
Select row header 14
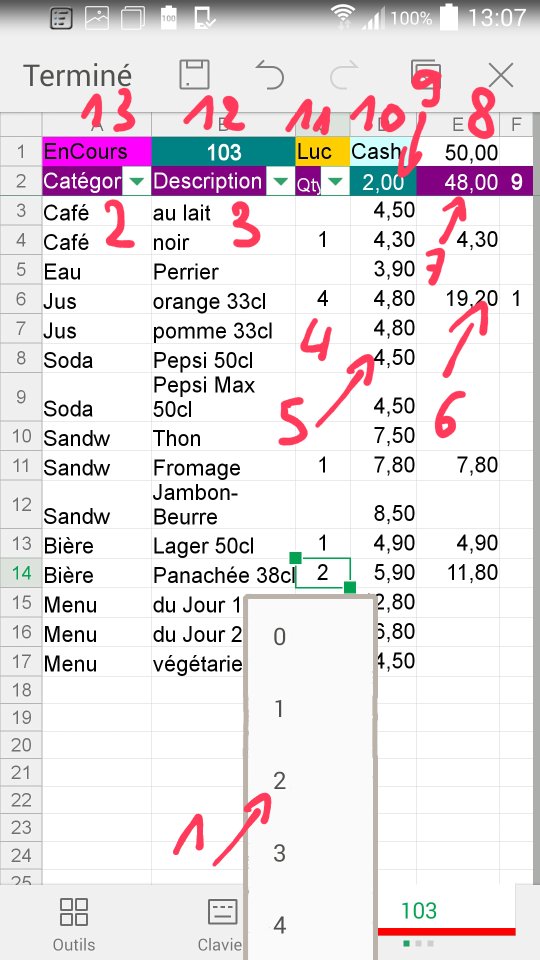point(21,574)
